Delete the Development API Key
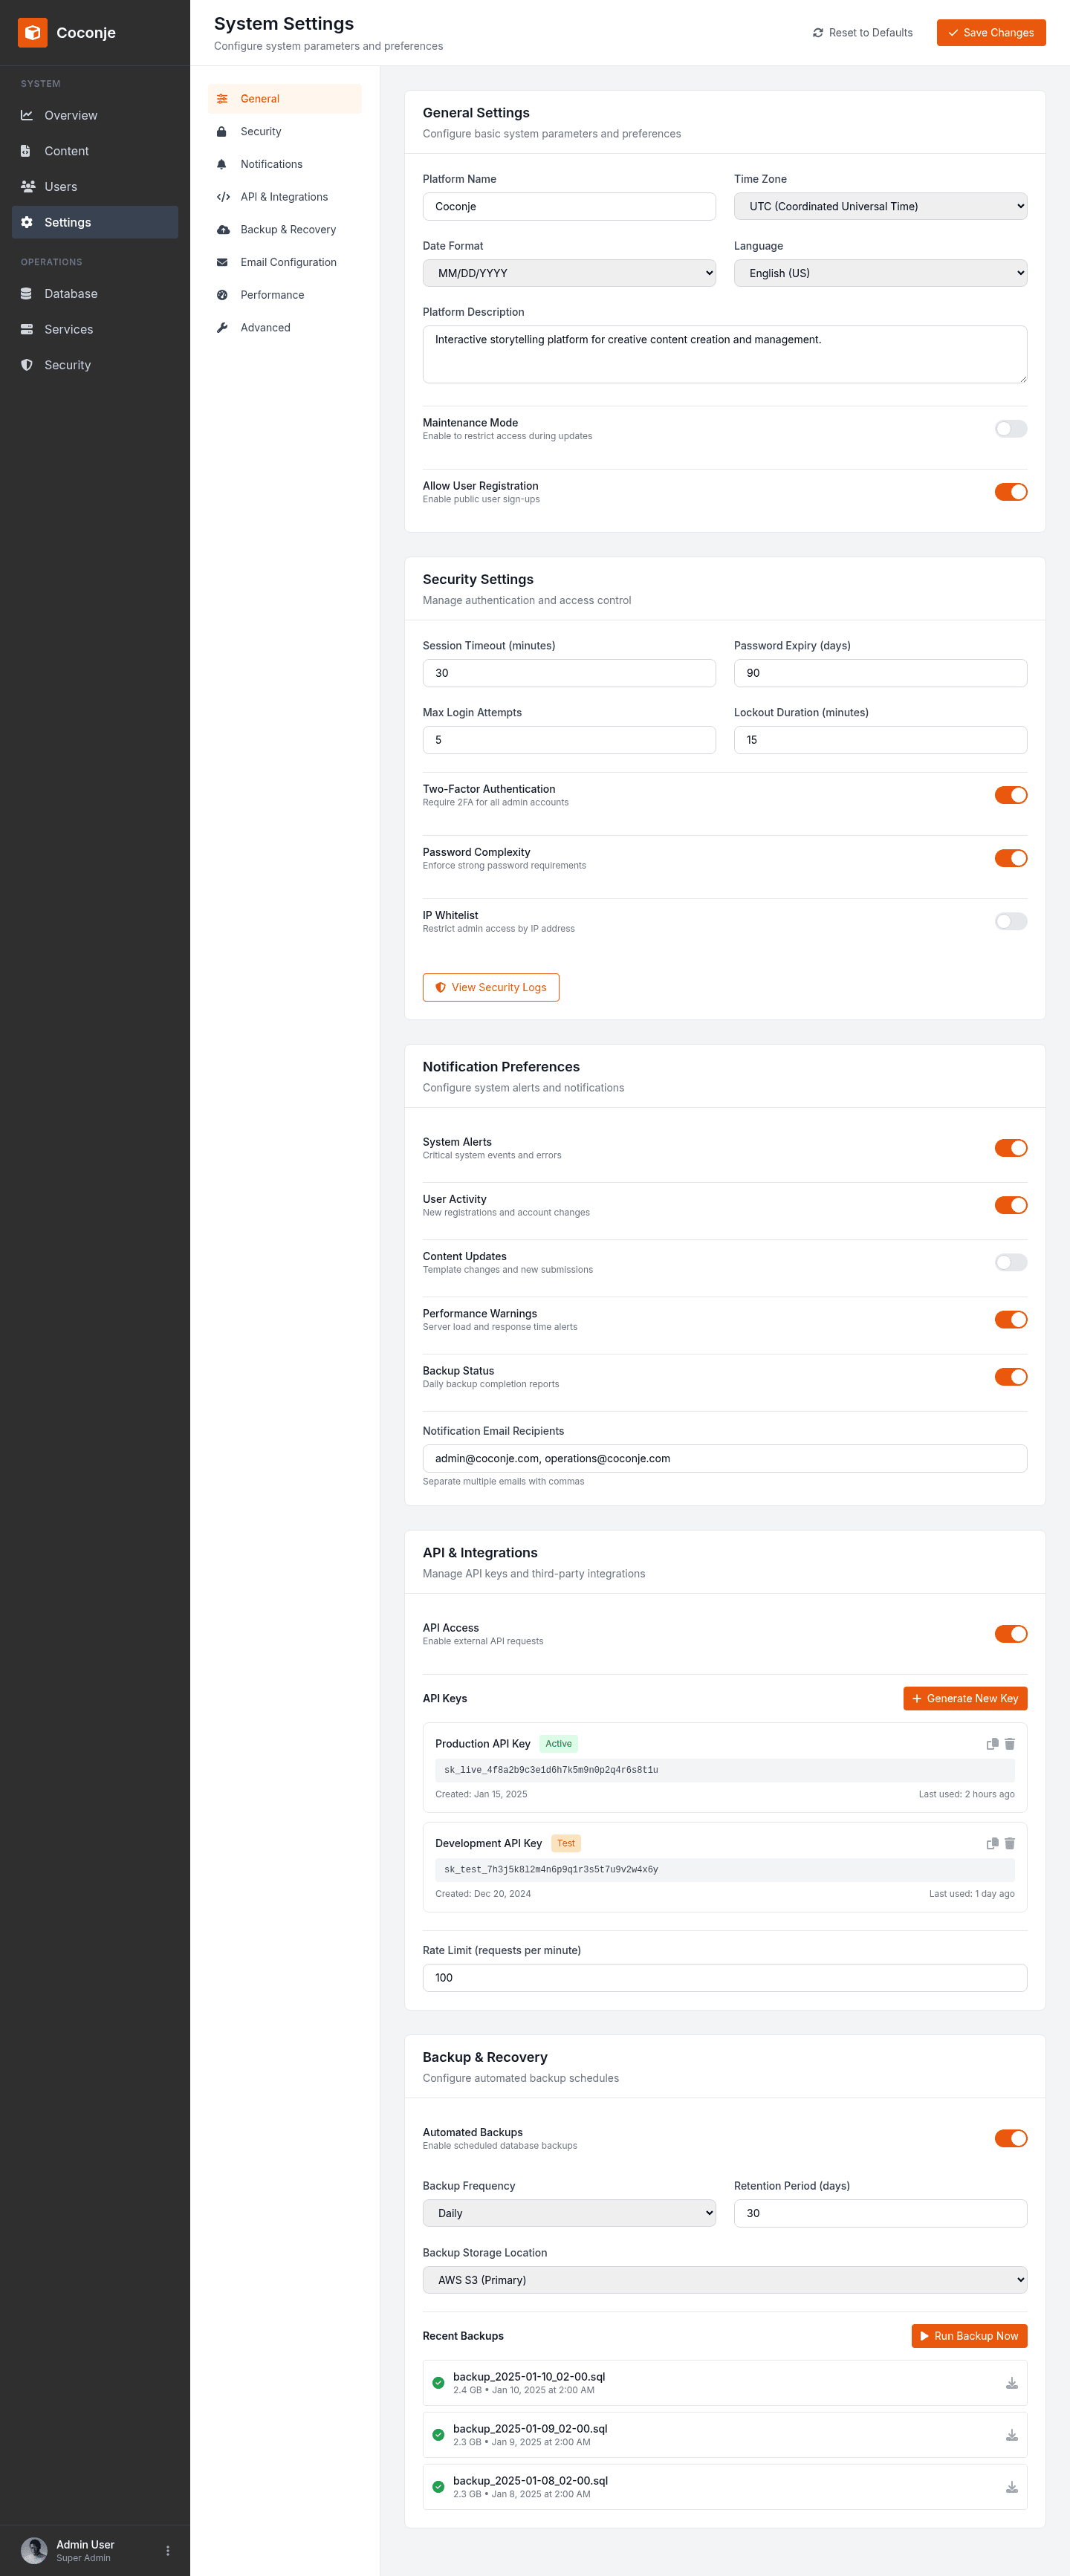The width and height of the screenshot is (1070, 2576). [x=1010, y=1843]
